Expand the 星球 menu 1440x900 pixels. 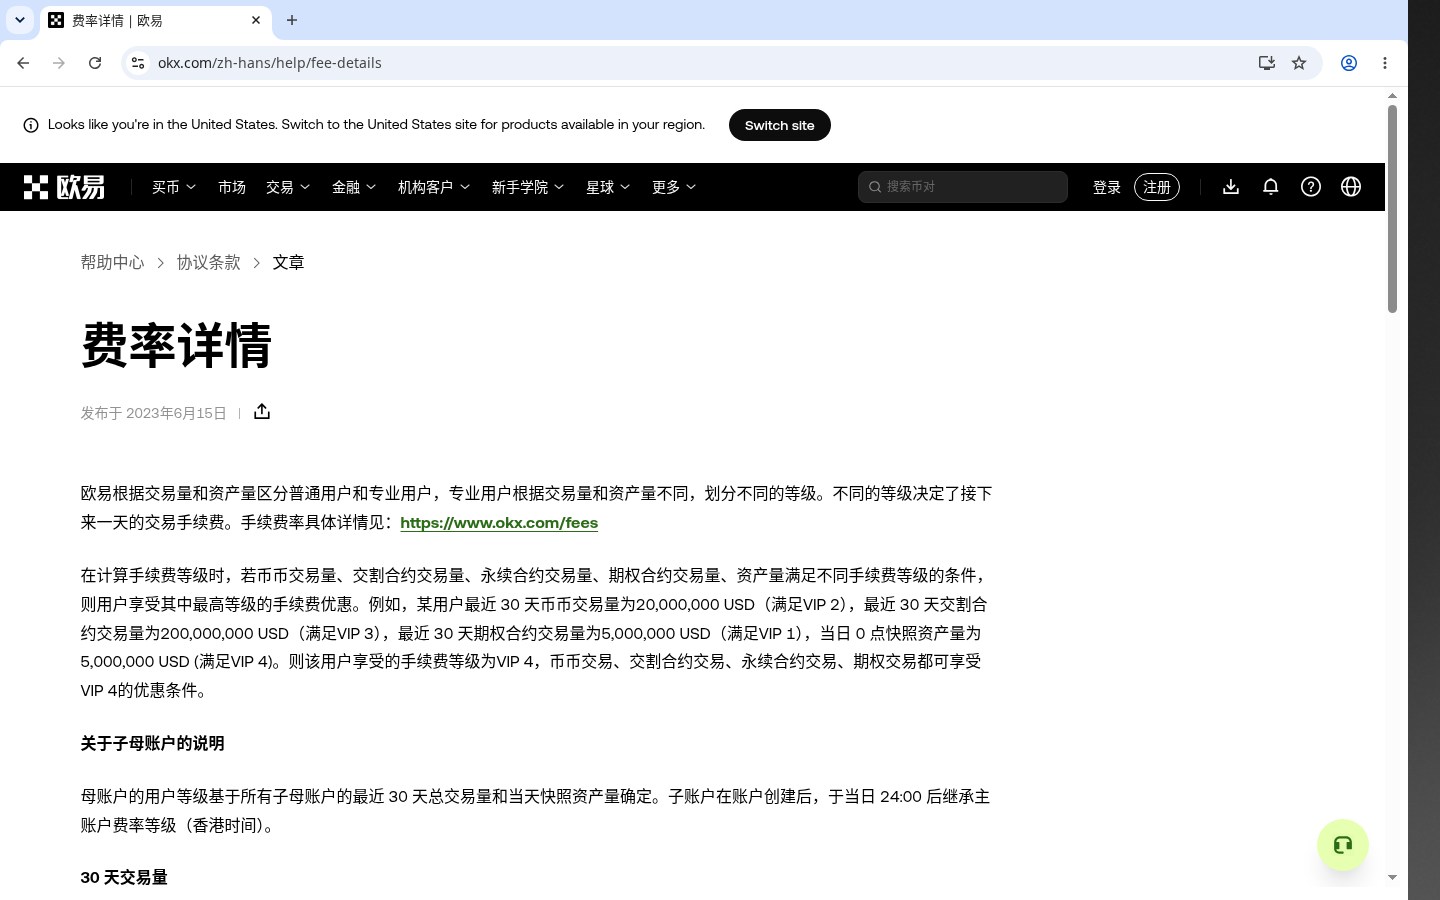click(x=608, y=187)
